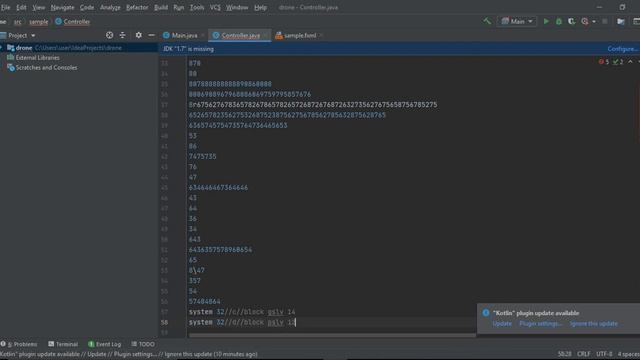Image resolution: width=640 pixels, height=360 pixels.
Task: Click the Profiler run icon
Action: click(x=585, y=21)
